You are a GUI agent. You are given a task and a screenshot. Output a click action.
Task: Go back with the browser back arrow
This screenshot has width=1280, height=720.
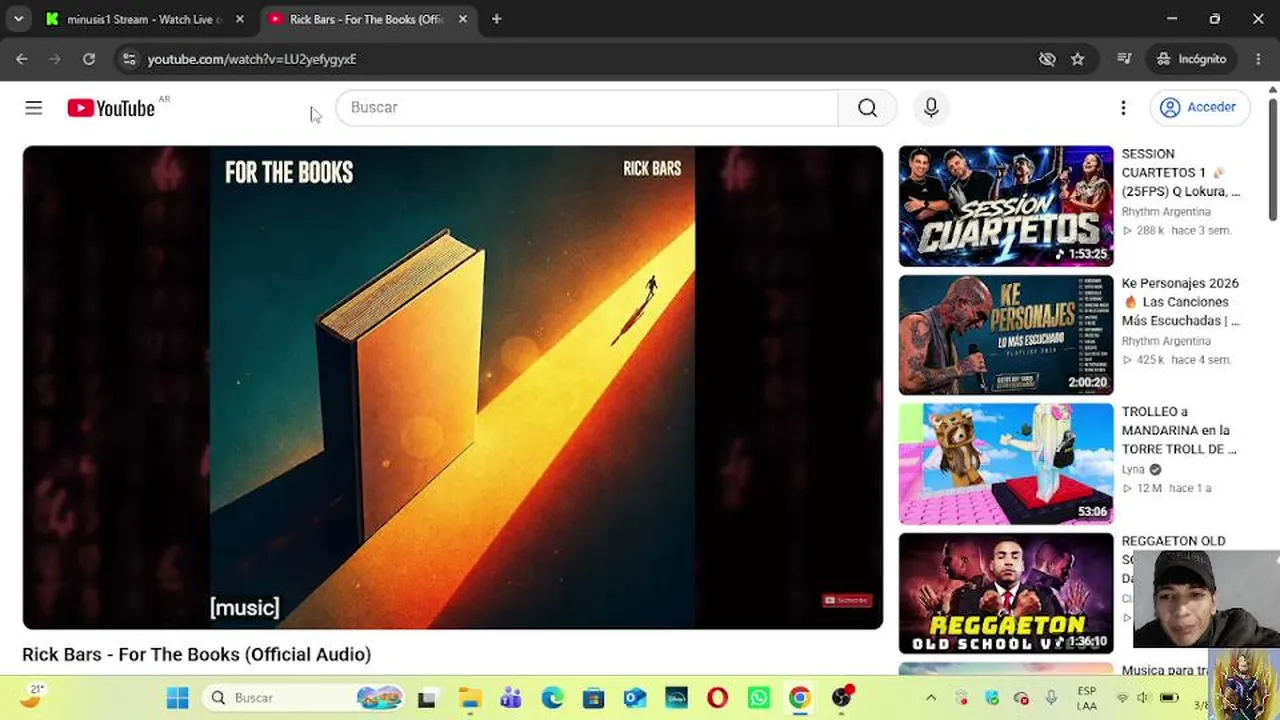22,59
